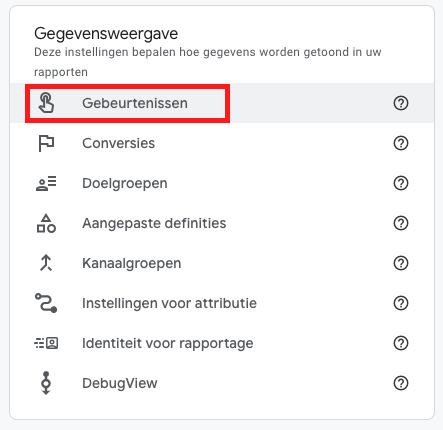Open Aangepaste definities settings

(222, 223)
